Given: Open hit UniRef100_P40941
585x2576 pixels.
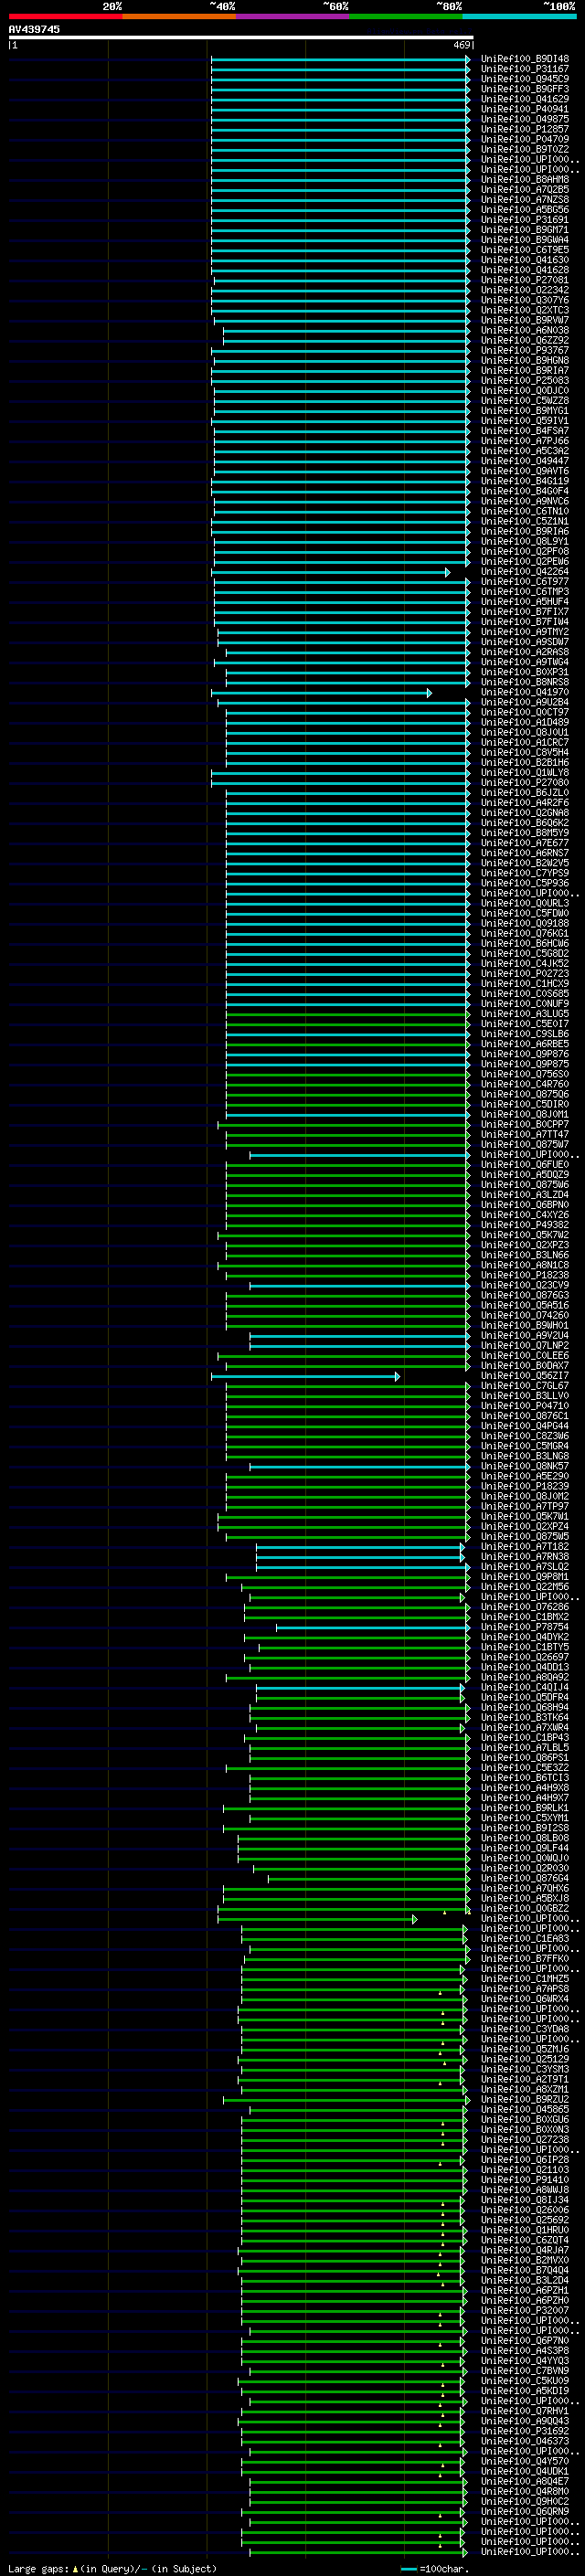Looking at the screenshot, I should tap(525, 109).
